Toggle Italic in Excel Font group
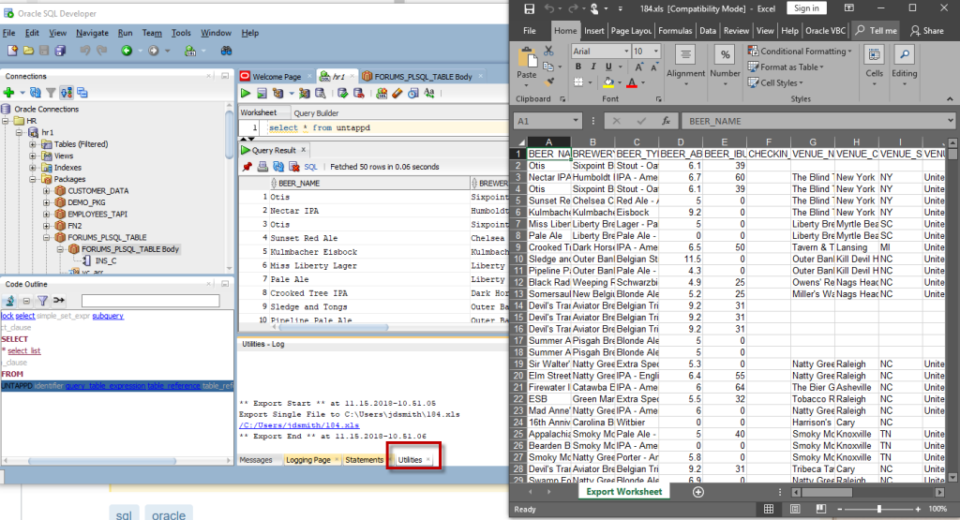The width and height of the screenshot is (960, 520). (x=593, y=67)
